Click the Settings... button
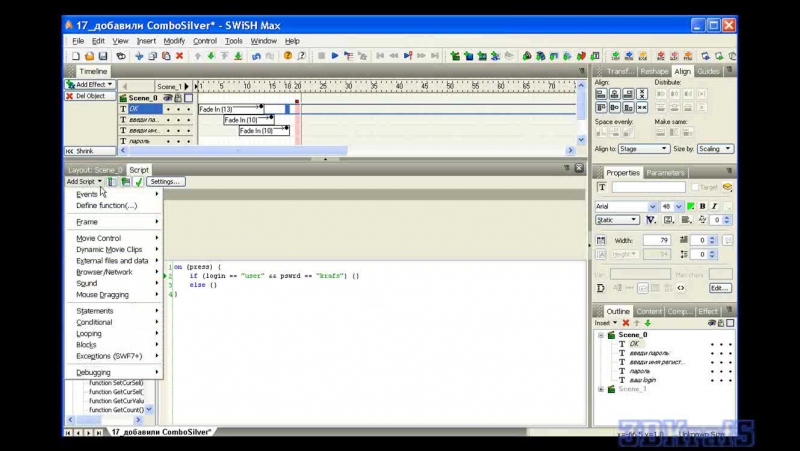Viewport: 800px width, 451px height. coord(165,182)
